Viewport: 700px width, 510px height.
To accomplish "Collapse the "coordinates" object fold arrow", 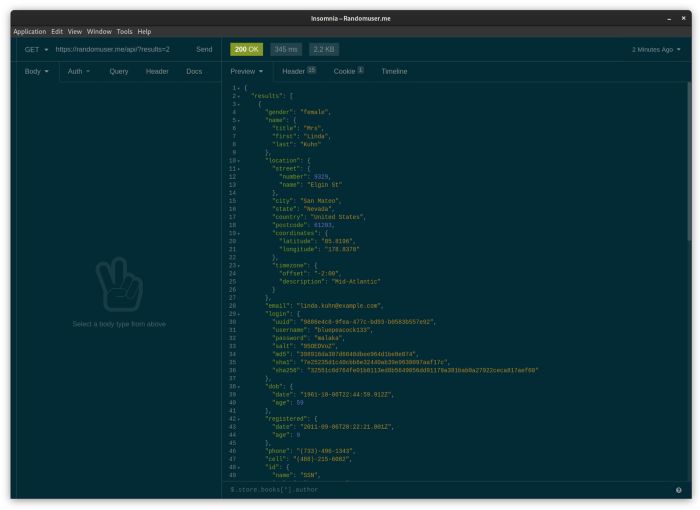I will 239,234.
